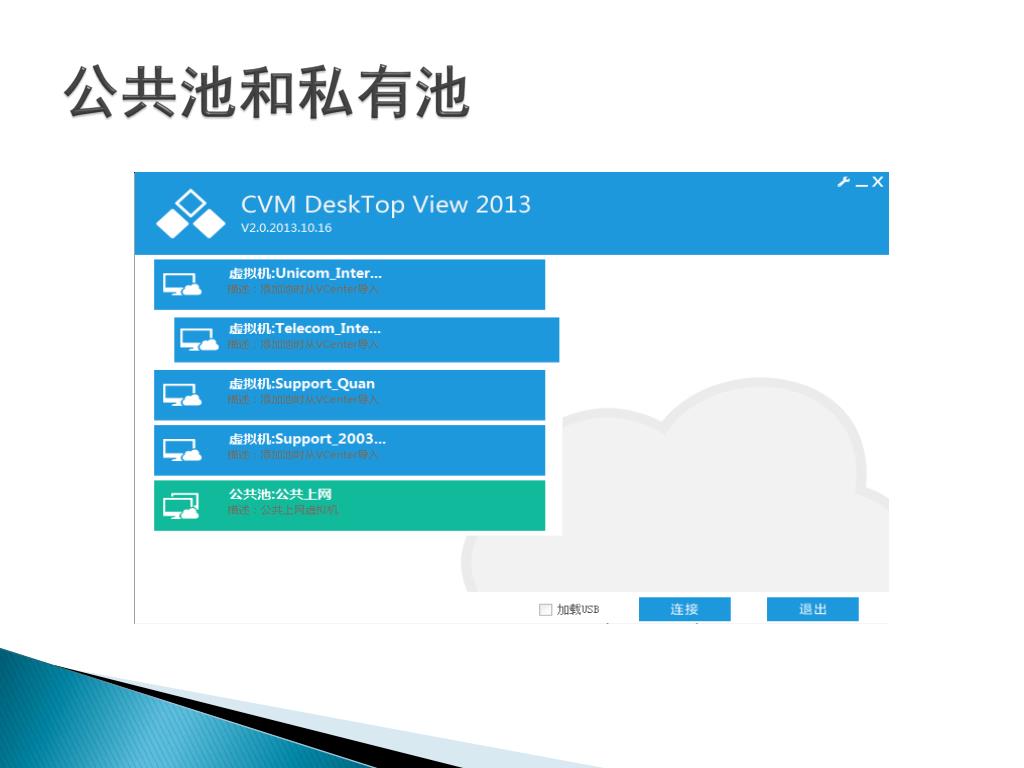Select the Telecom_Inte... virtual machine entry
Image resolution: width=1024 pixels, height=768 pixels.
point(366,340)
